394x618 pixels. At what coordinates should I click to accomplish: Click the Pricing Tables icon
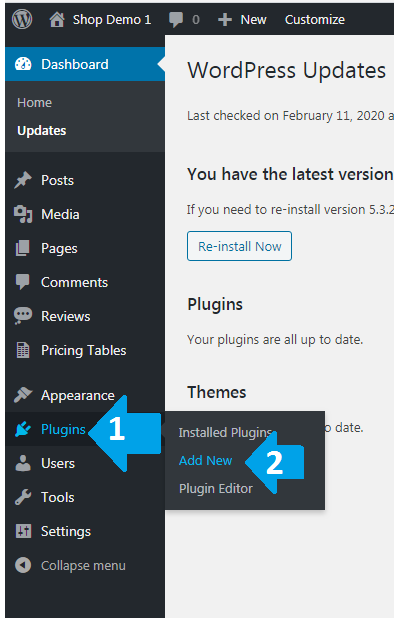point(23,350)
